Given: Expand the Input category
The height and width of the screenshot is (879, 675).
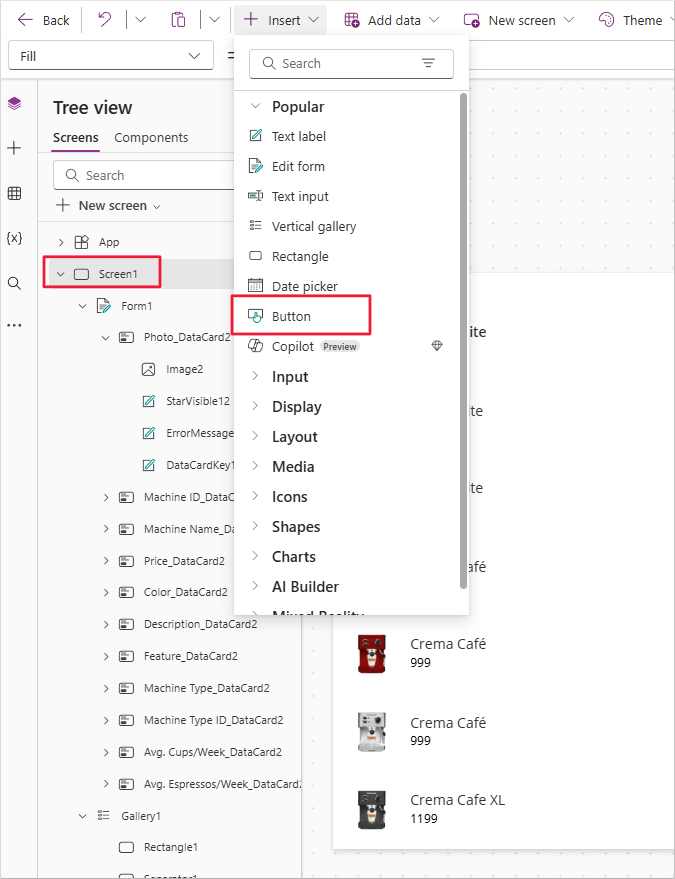Looking at the screenshot, I should tap(255, 377).
